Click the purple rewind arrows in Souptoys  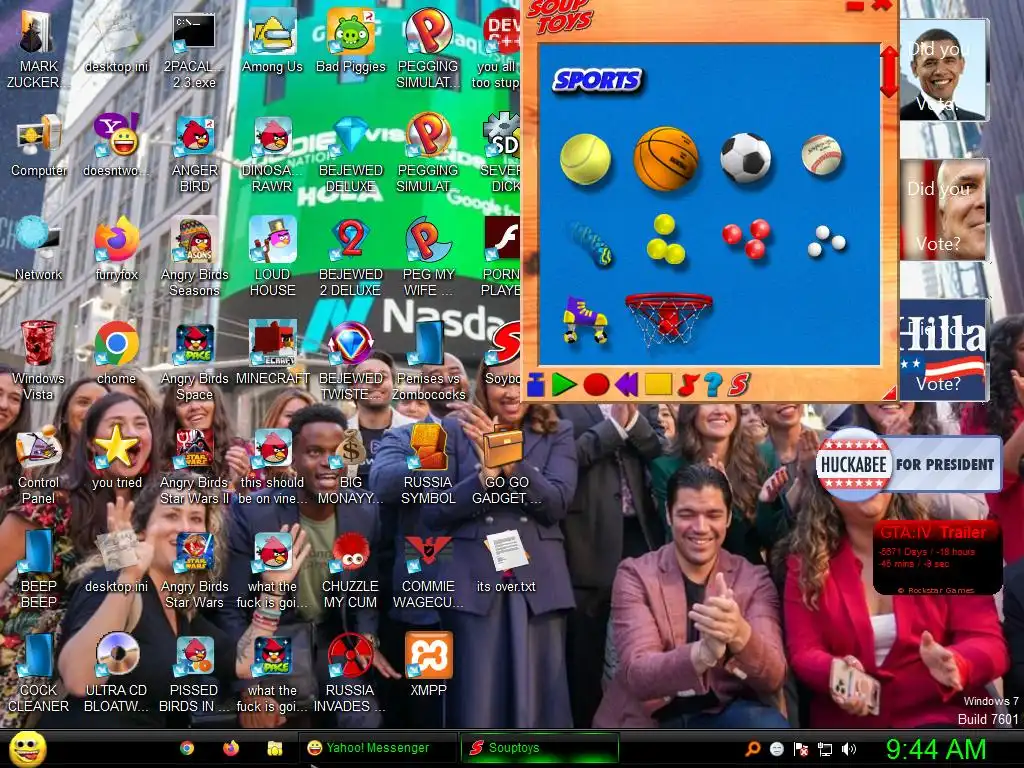[x=626, y=385]
